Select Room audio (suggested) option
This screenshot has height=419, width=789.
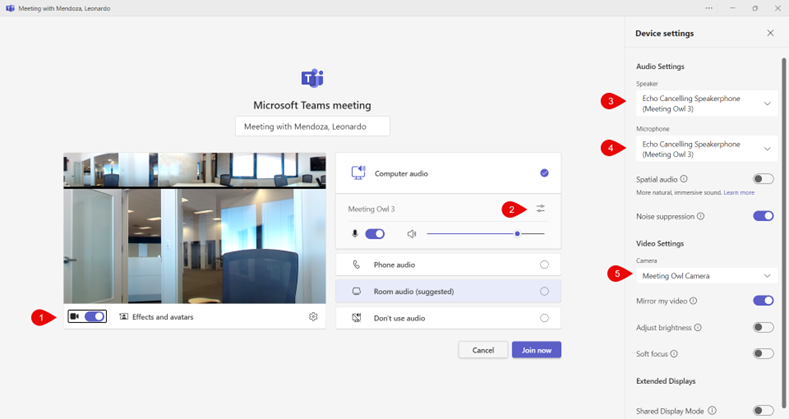(x=447, y=291)
